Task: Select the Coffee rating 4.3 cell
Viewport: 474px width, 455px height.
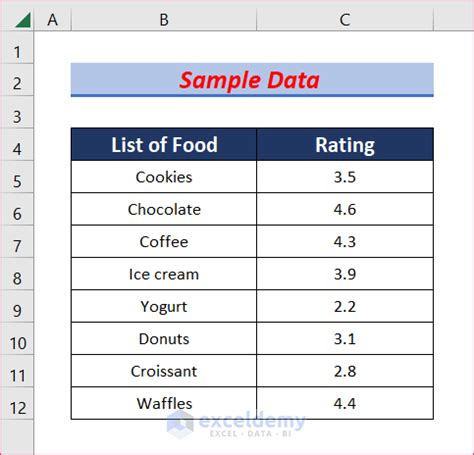Action: pyautogui.click(x=345, y=241)
